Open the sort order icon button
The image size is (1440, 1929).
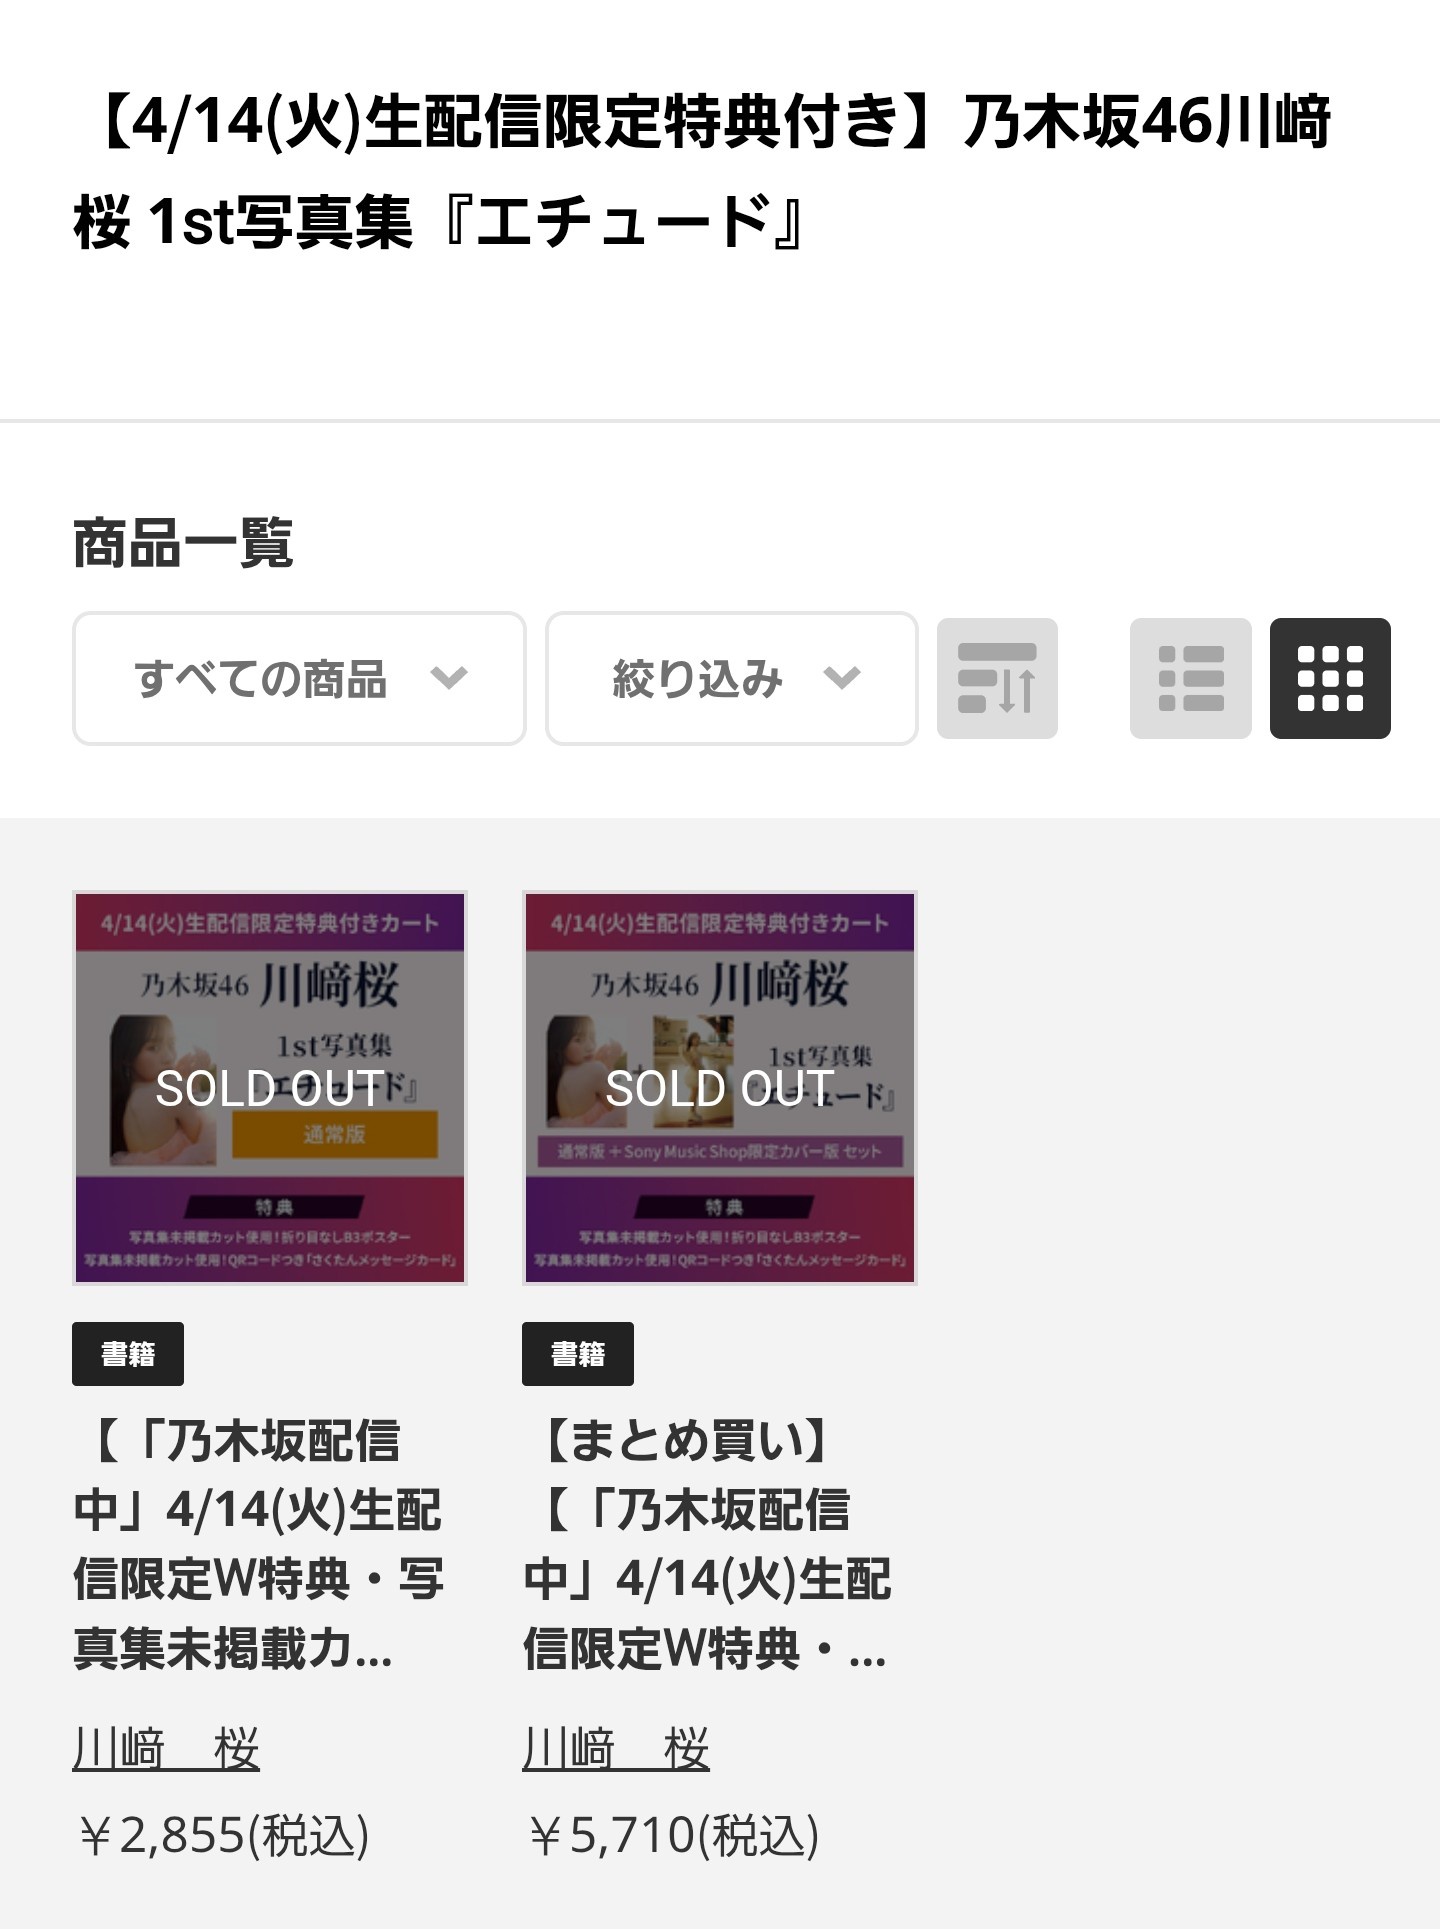point(997,678)
